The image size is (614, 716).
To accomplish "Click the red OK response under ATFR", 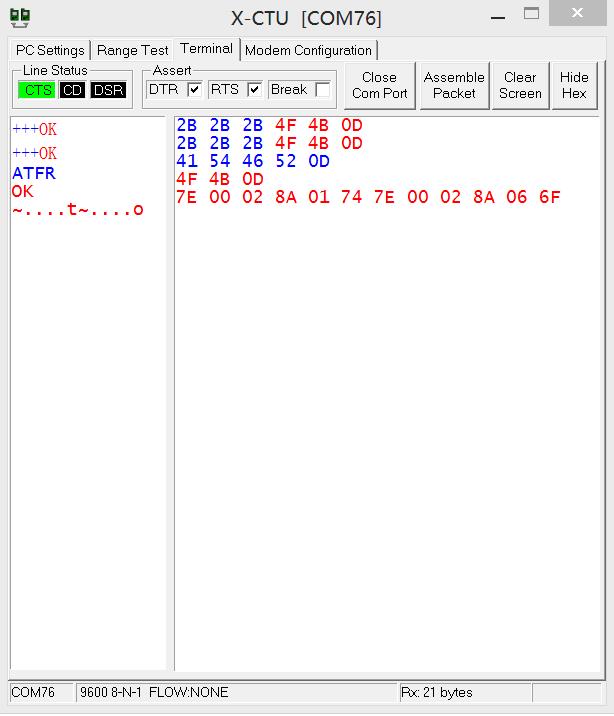I will tap(23, 192).
